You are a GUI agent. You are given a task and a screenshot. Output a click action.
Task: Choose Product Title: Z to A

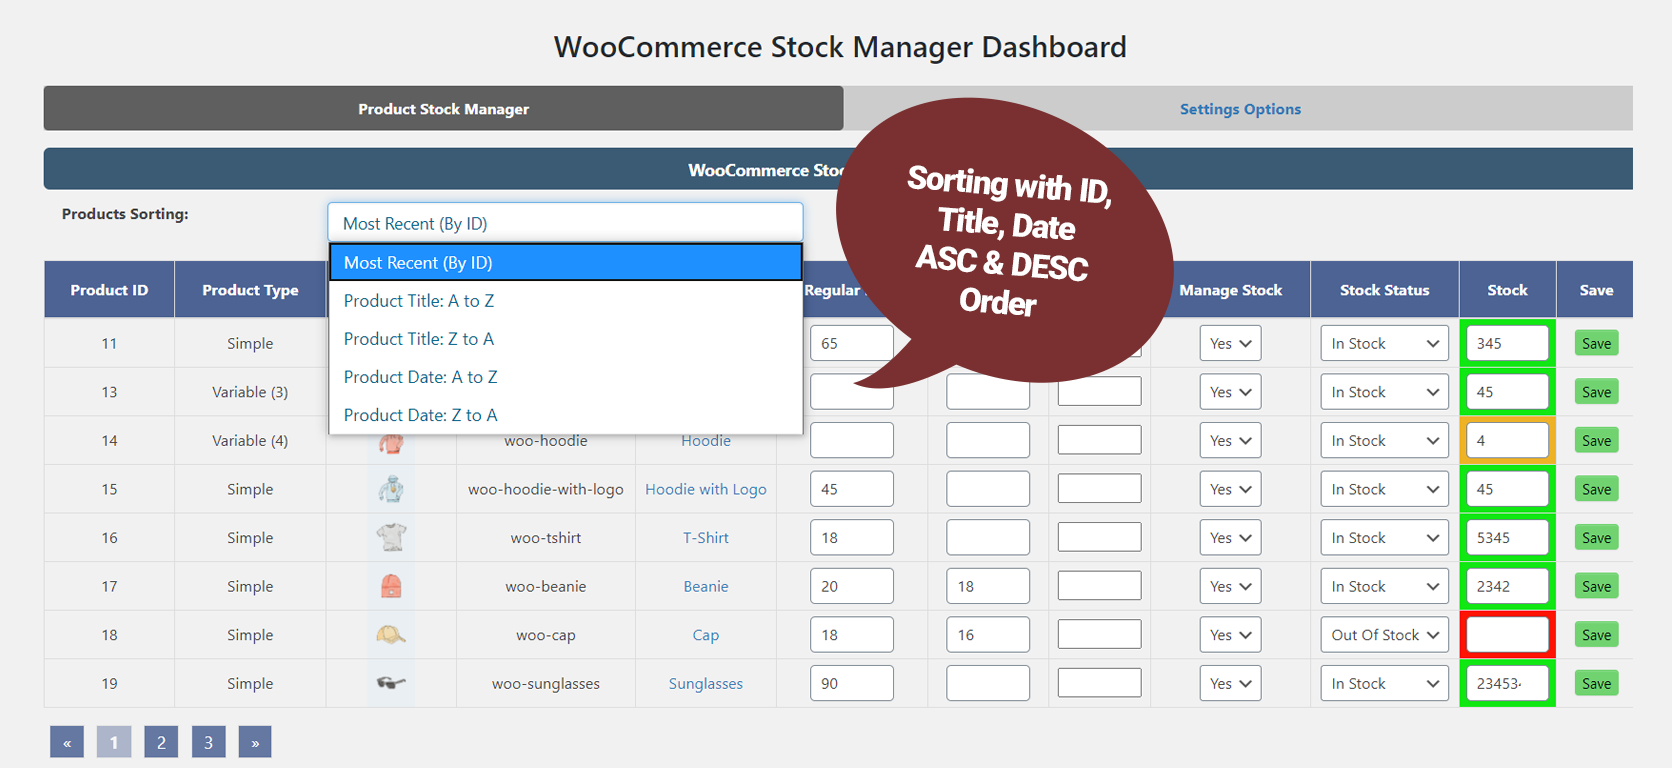point(565,338)
